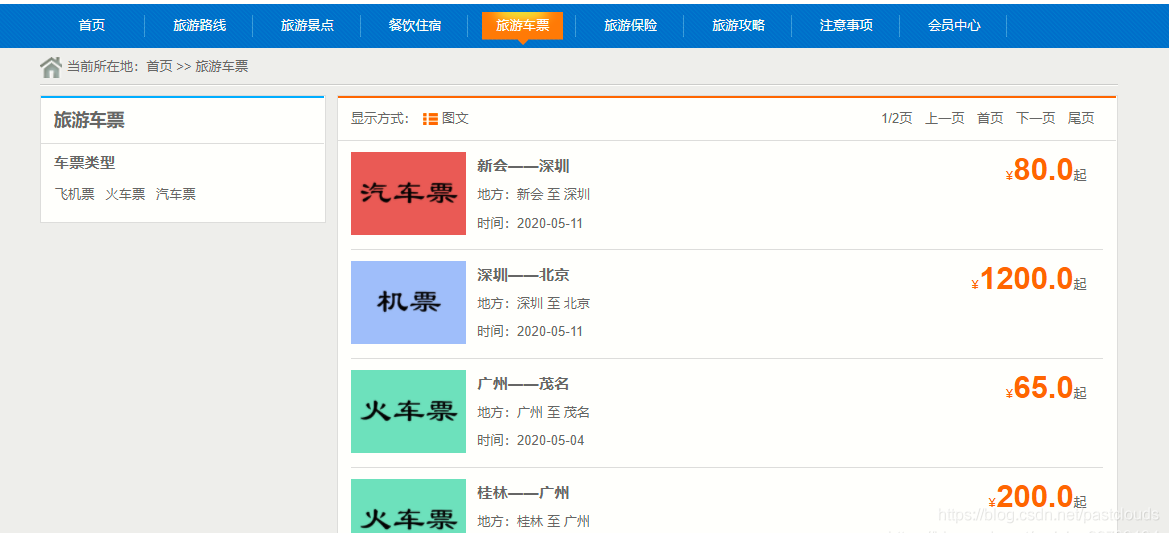Open the 旅游保险 navigation item
Image resolution: width=1169 pixels, height=533 pixels.
[630, 25]
